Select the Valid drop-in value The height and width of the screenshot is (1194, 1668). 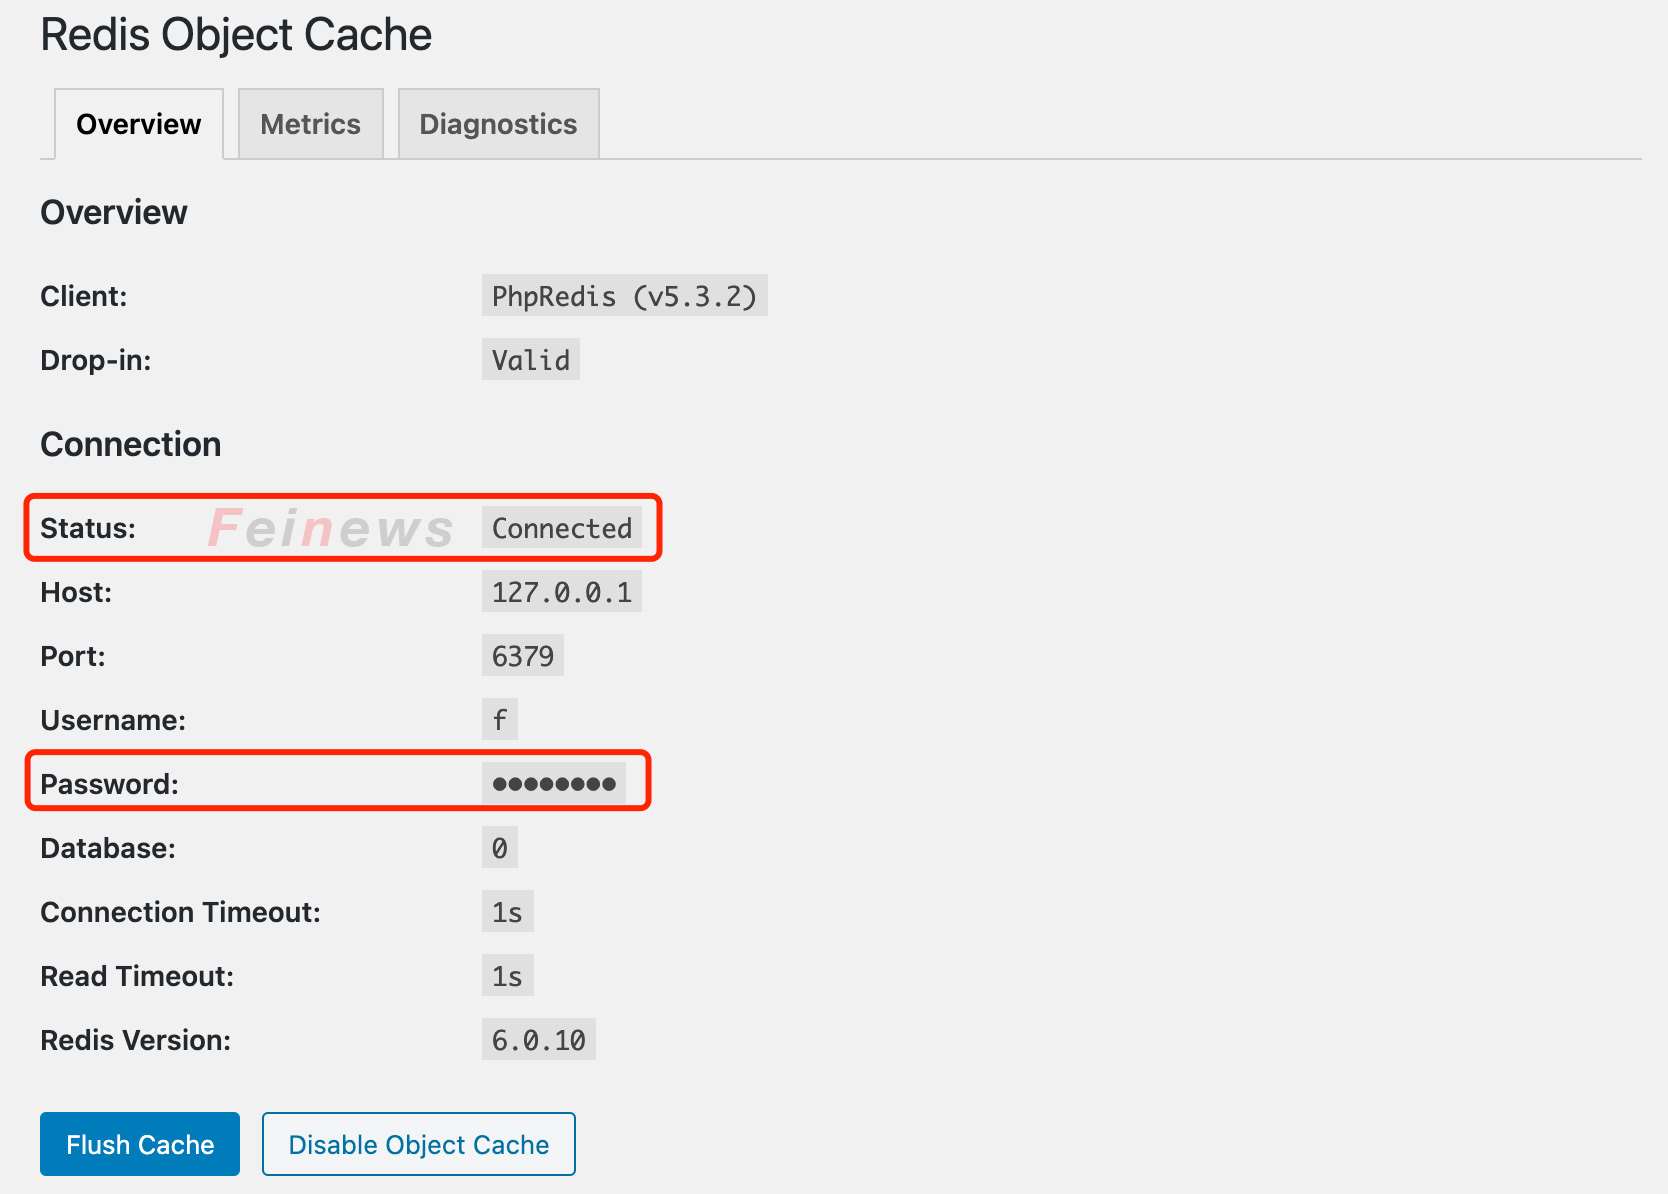pyautogui.click(x=531, y=360)
